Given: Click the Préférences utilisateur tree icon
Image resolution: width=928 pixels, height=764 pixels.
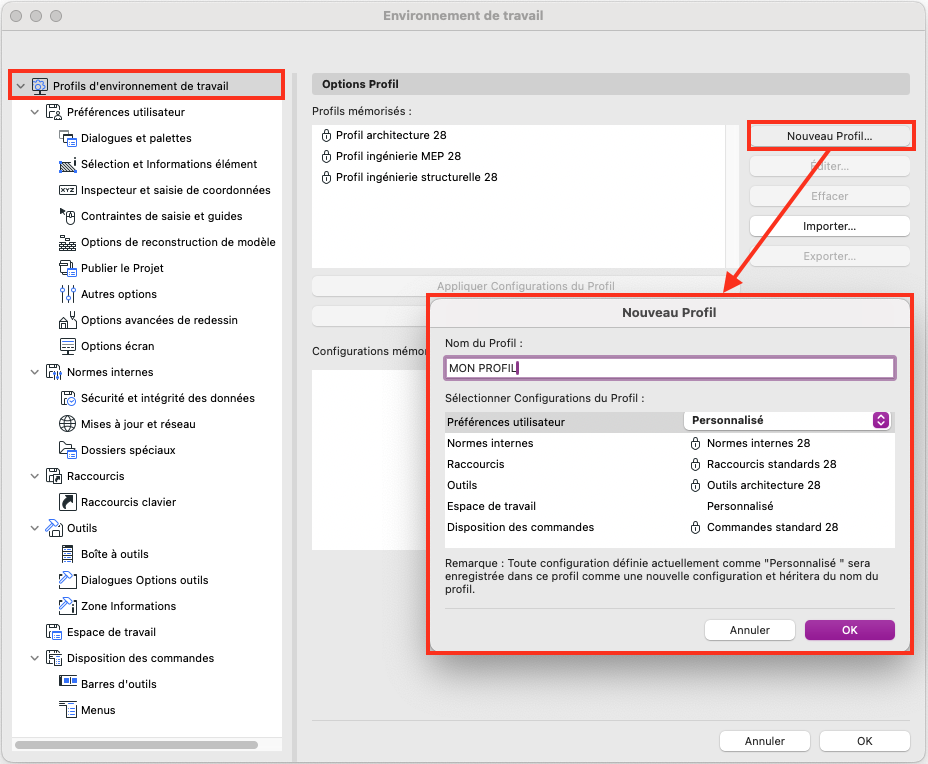Looking at the screenshot, I should [54, 112].
